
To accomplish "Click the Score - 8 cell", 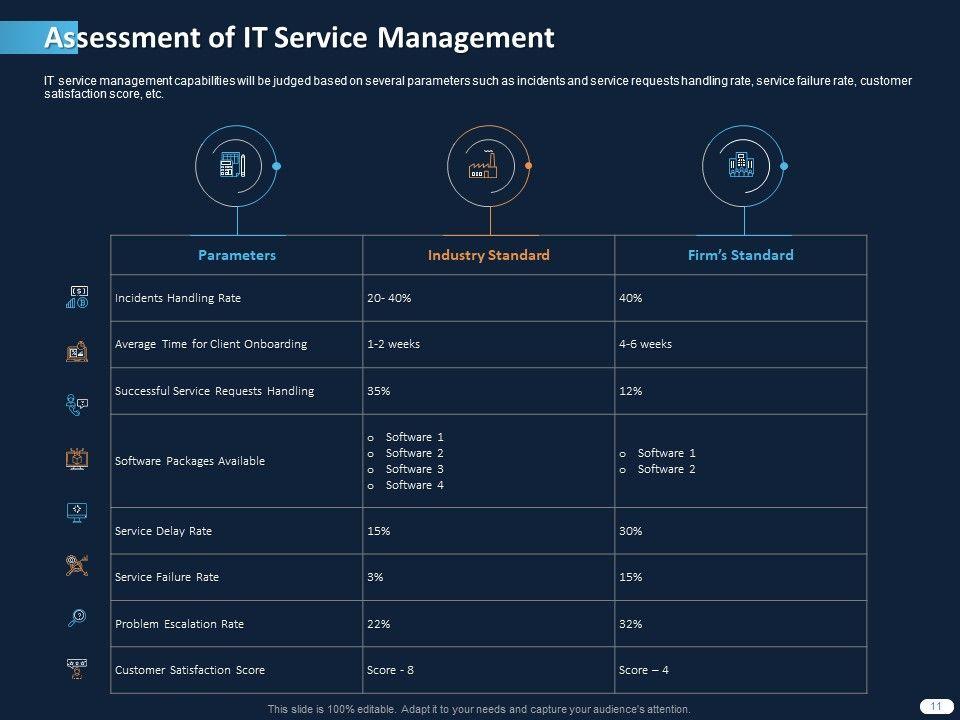I will click(489, 670).
